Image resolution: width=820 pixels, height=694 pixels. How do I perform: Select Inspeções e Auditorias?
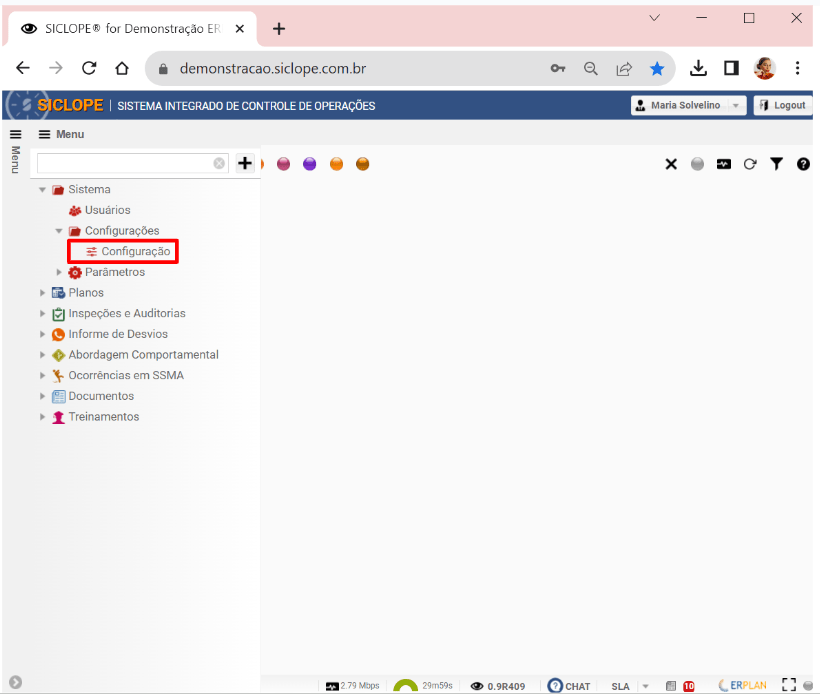[127, 313]
